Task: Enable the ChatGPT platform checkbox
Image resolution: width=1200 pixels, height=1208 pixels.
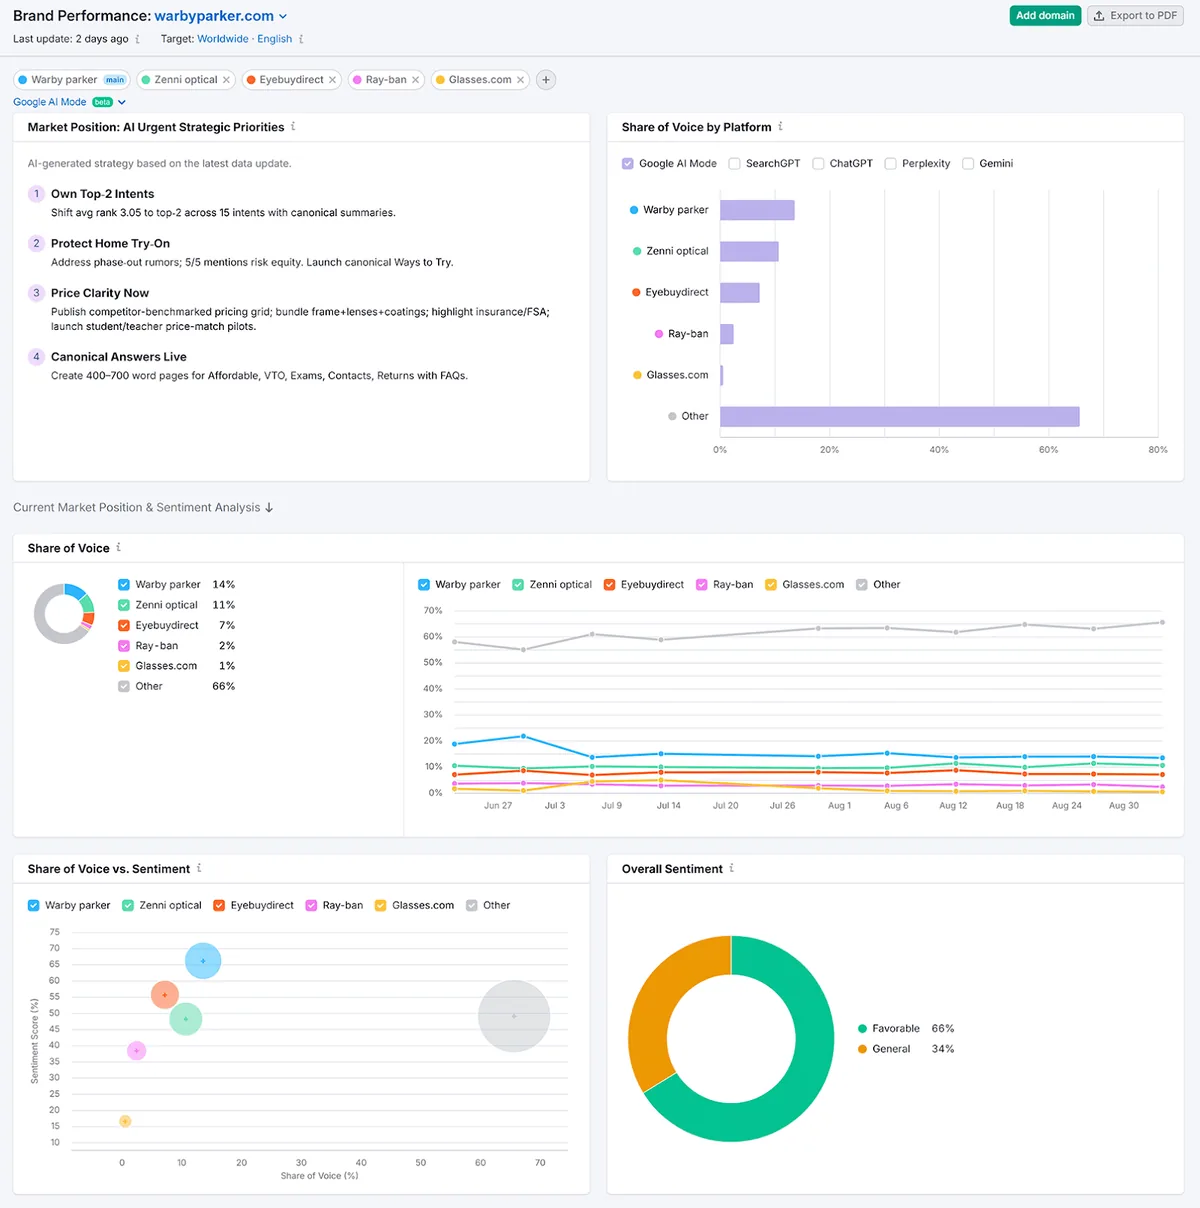Action: point(818,164)
